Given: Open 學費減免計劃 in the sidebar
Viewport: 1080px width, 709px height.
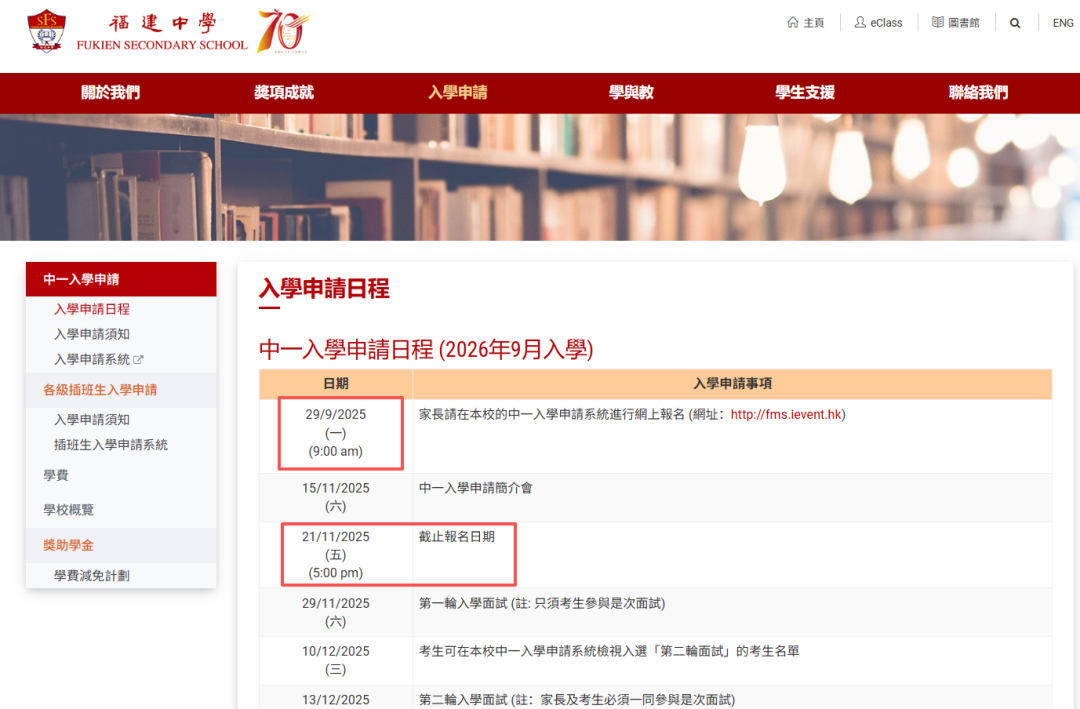Looking at the screenshot, I should pyautogui.click(x=92, y=575).
